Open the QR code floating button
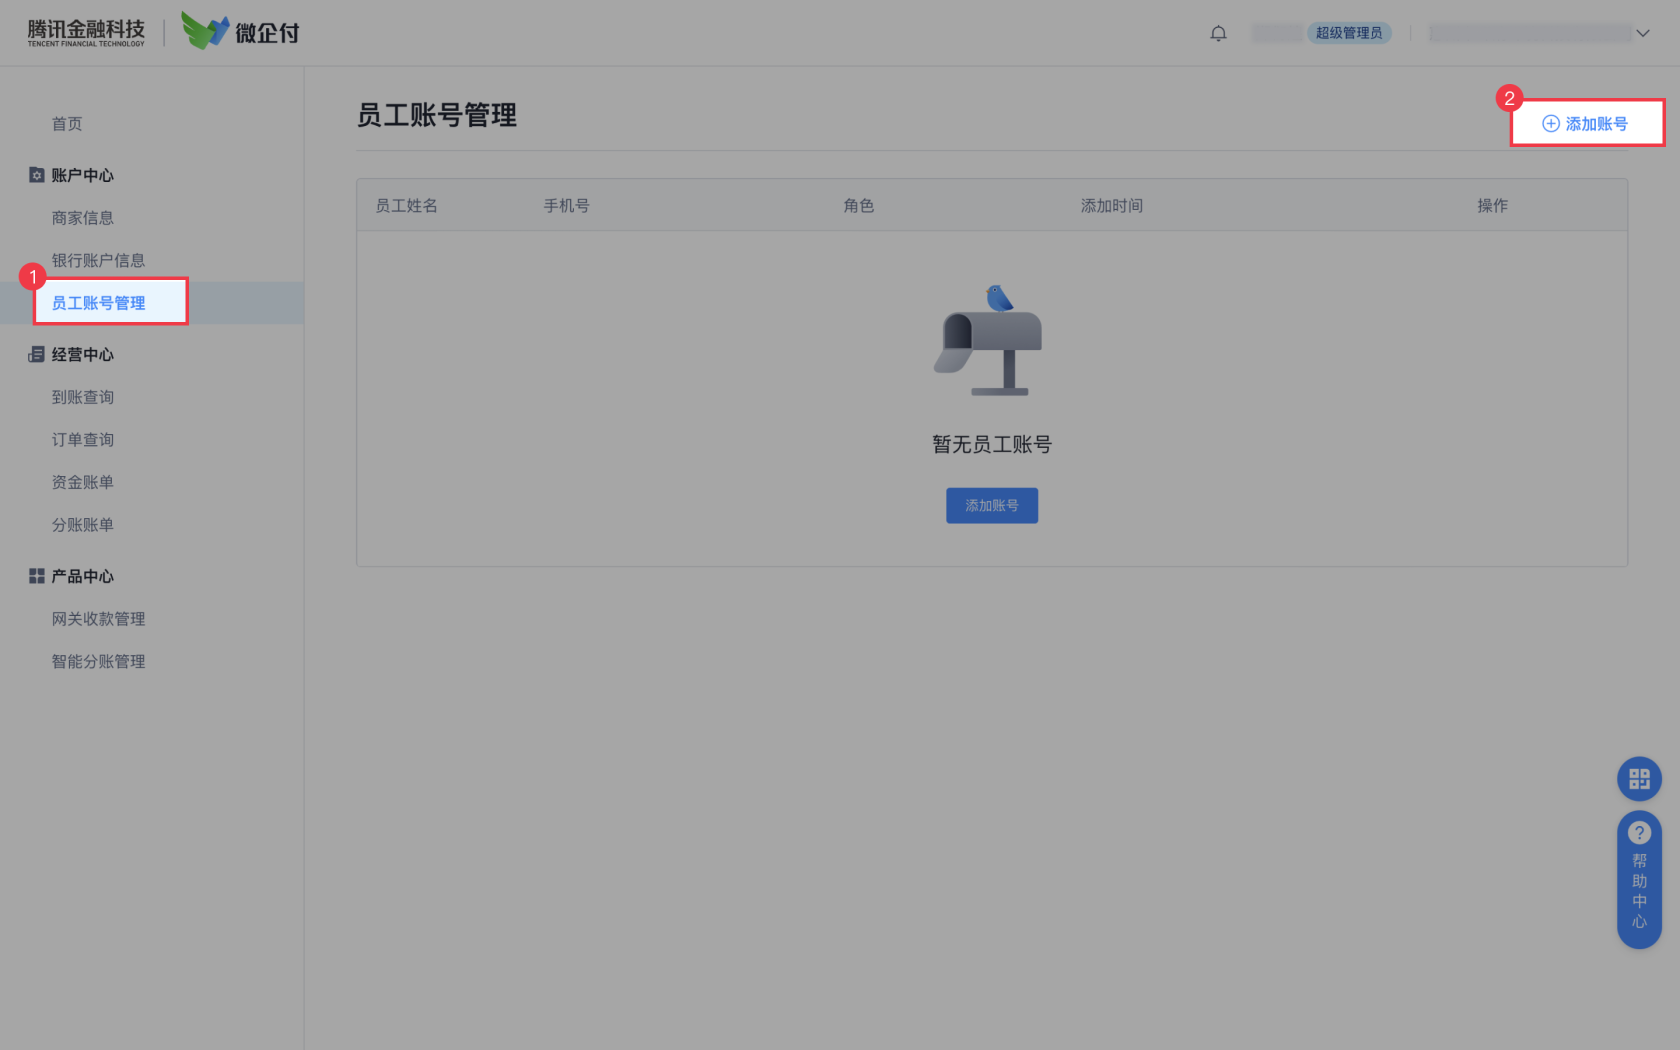Image resolution: width=1680 pixels, height=1050 pixels. [1639, 778]
